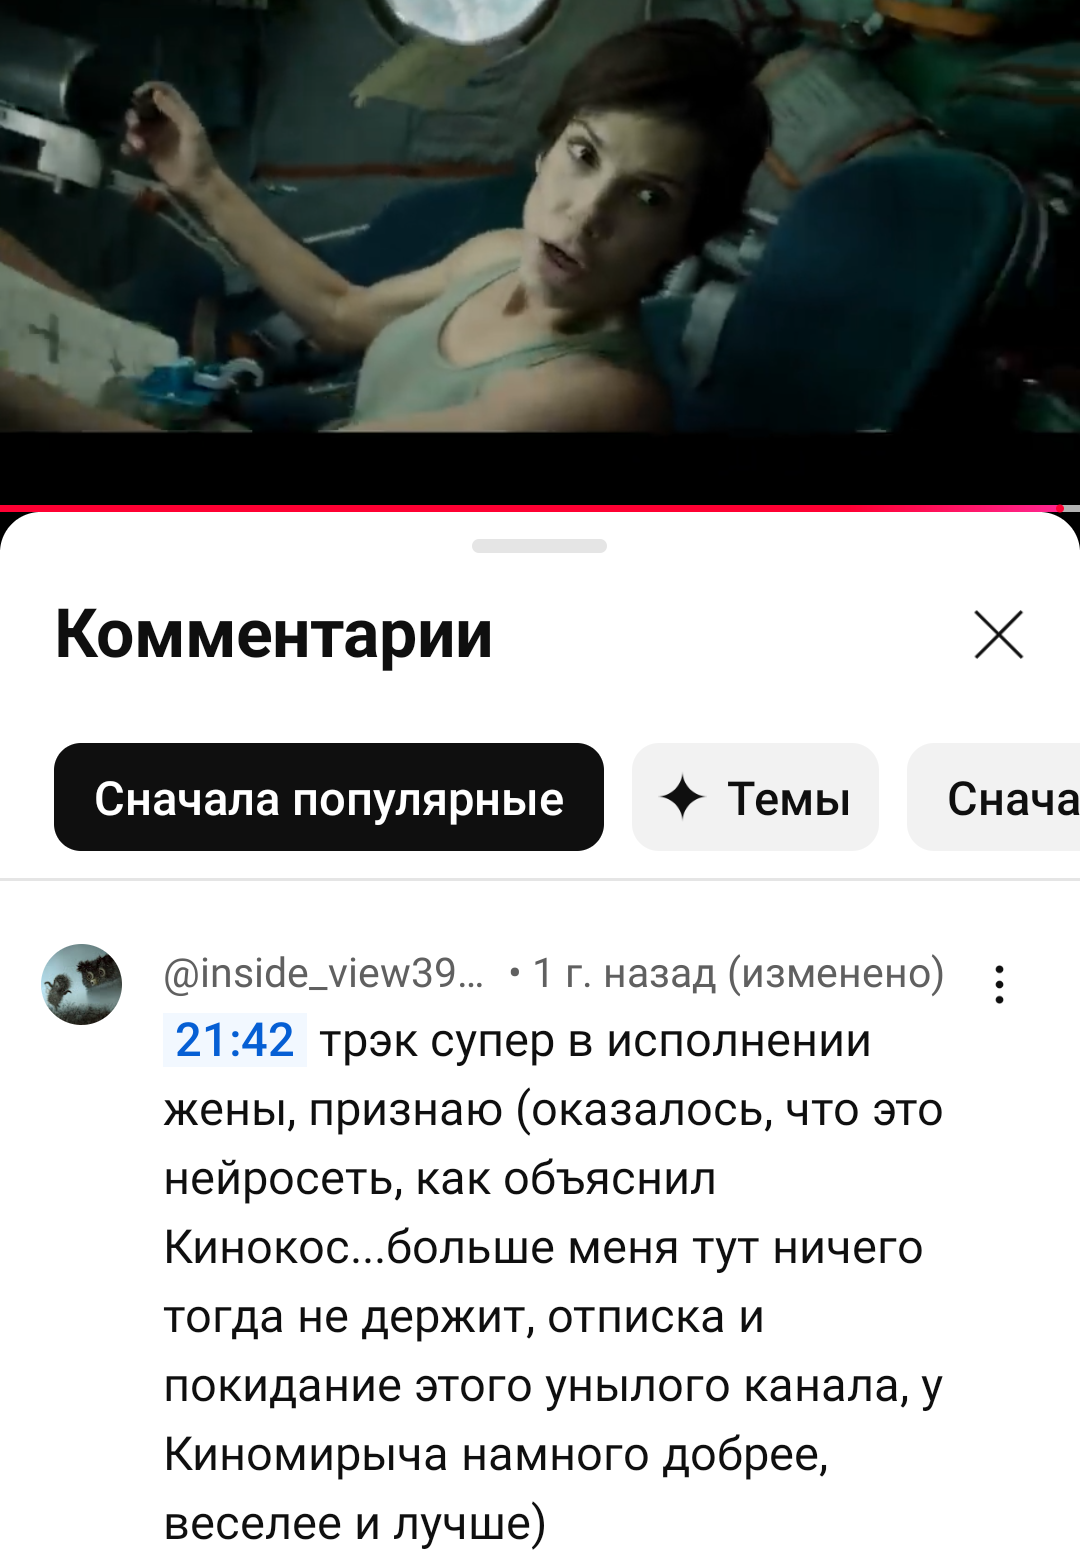Select the partially visible Снача chip on the right
1080x1565 pixels.
[x=993, y=797]
